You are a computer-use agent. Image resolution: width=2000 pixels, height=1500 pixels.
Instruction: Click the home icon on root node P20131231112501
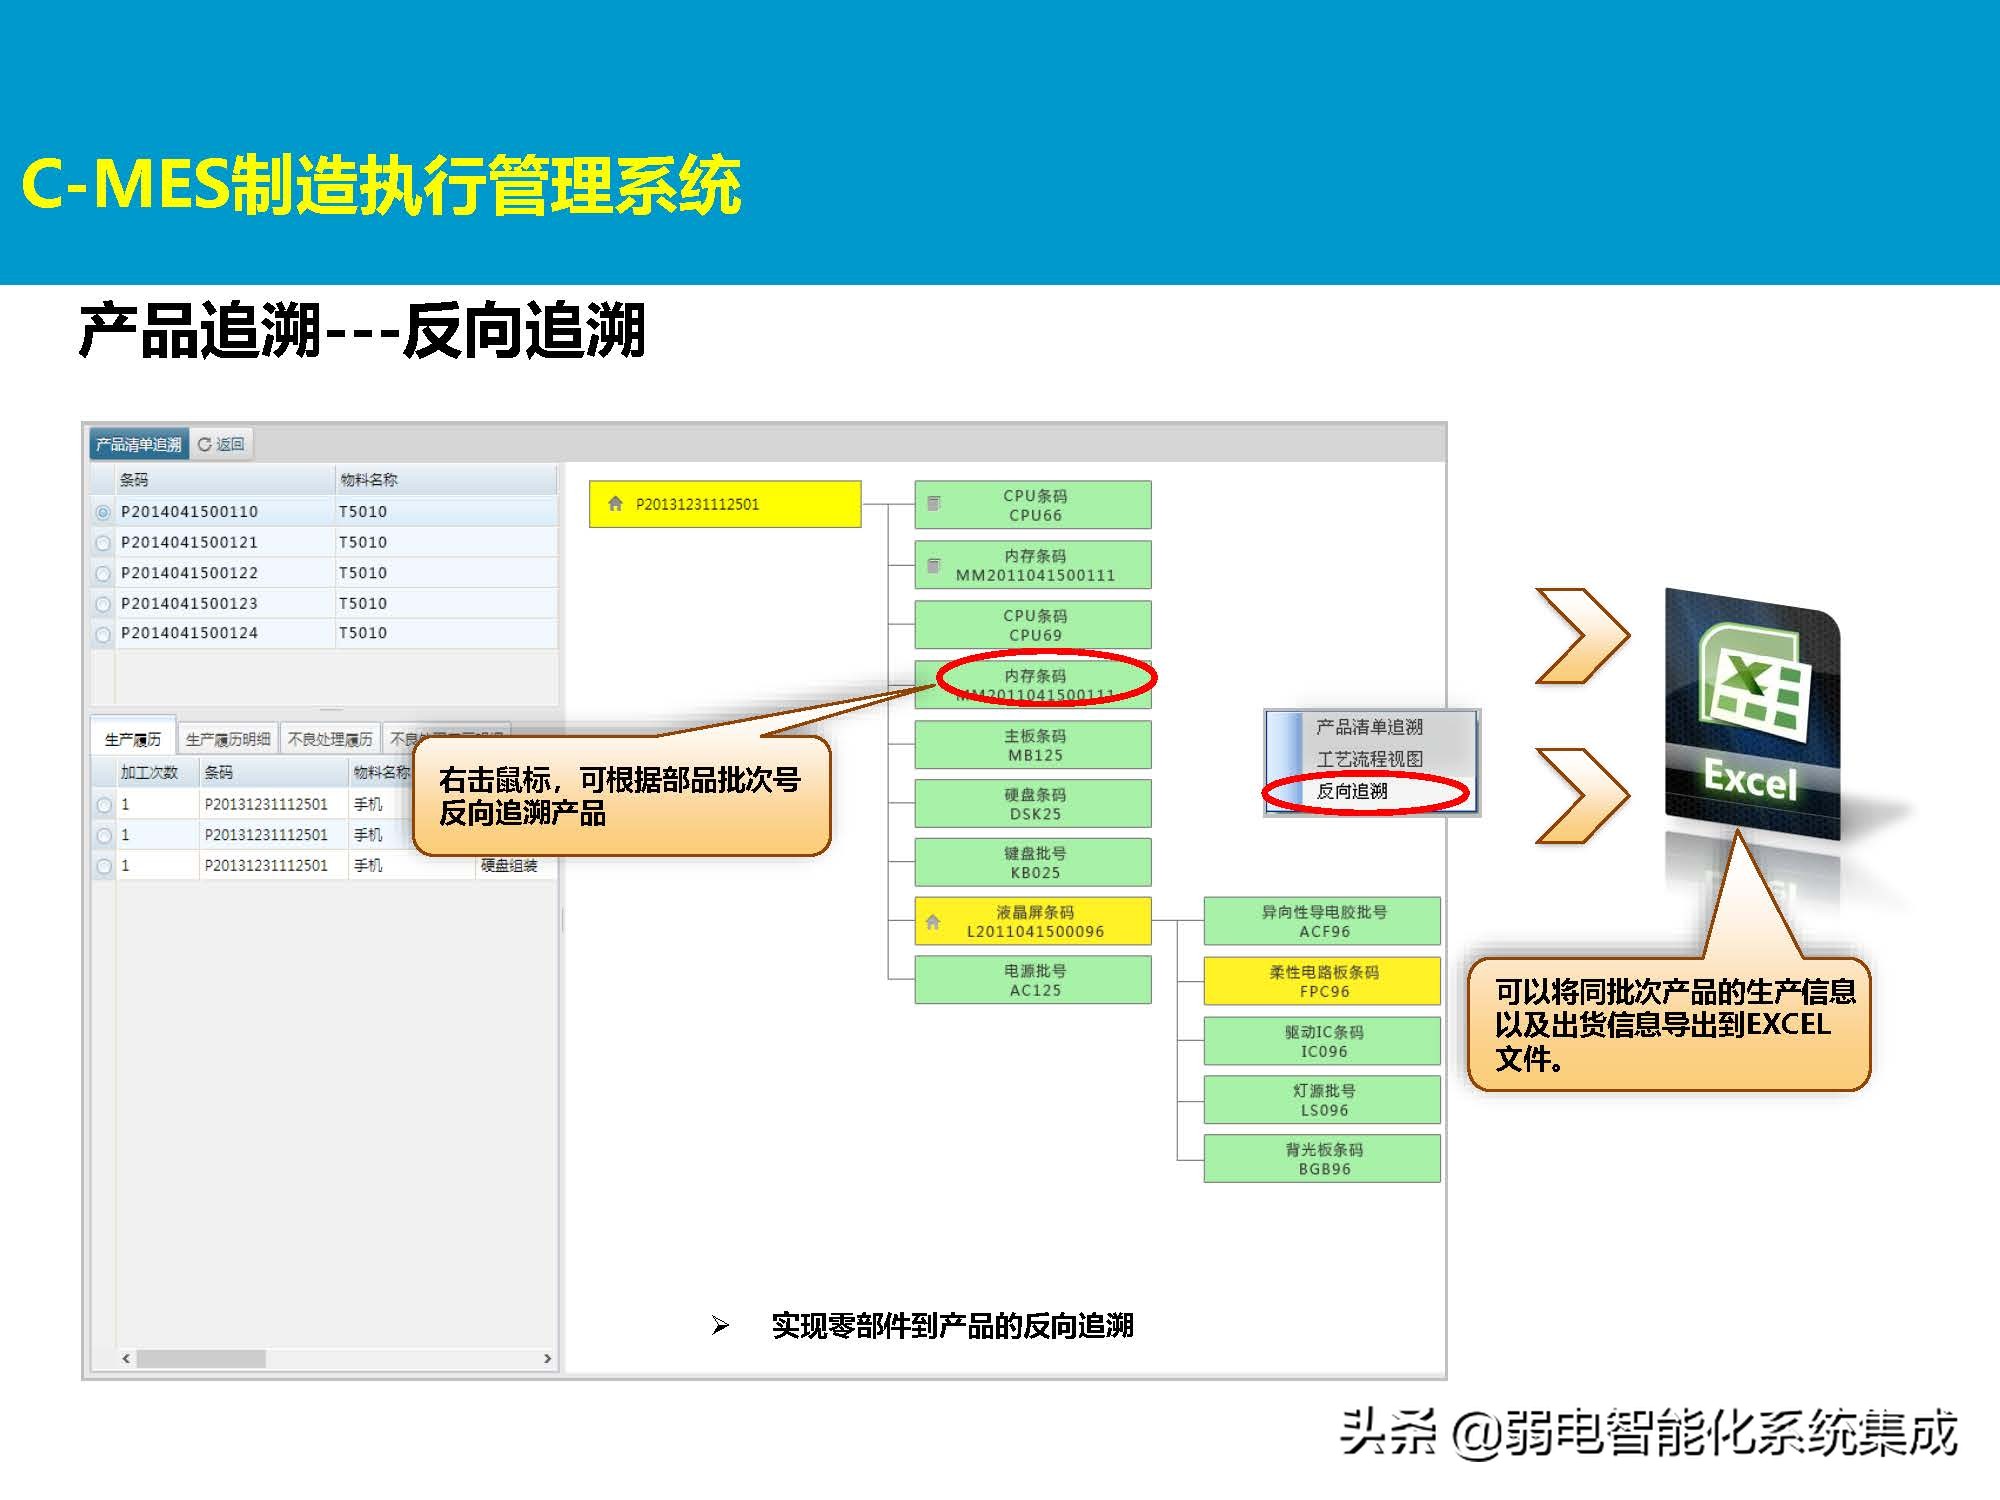coord(615,504)
